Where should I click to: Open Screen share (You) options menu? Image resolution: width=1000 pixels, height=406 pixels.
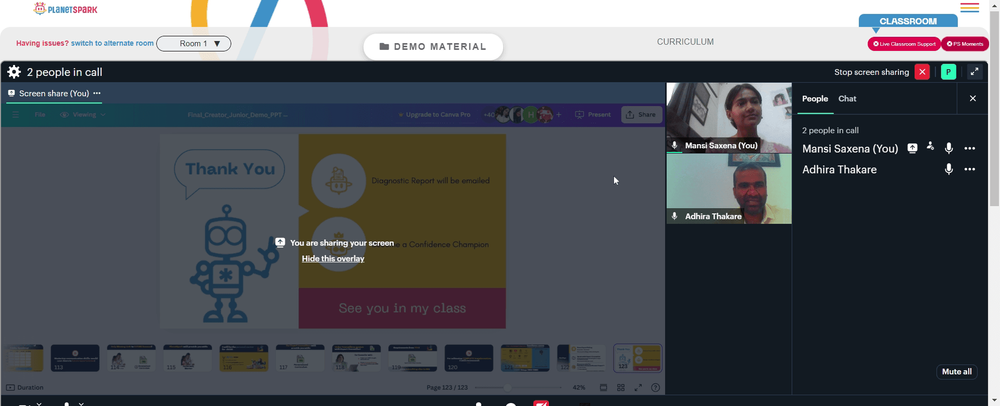click(97, 93)
